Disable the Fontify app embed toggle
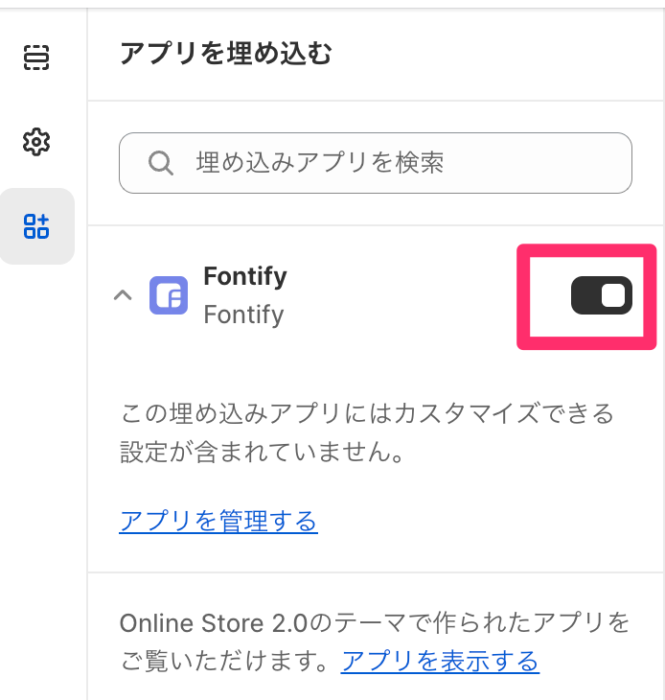The height and width of the screenshot is (700, 665). 601,295
